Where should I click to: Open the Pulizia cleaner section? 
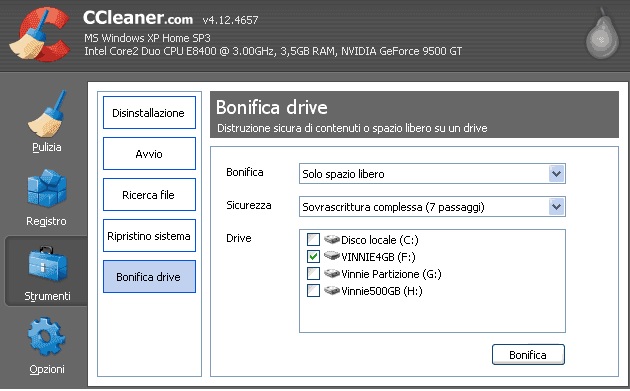(47, 121)
